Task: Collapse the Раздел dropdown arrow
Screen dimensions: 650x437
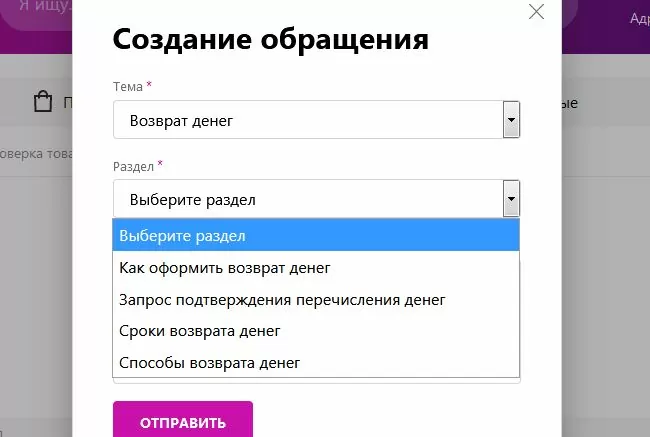Action: coord(511,199)
